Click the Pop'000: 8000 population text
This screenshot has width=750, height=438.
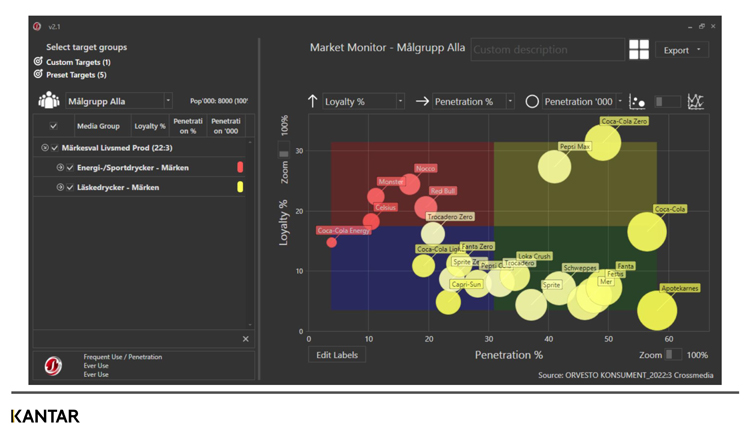(219, 101)
